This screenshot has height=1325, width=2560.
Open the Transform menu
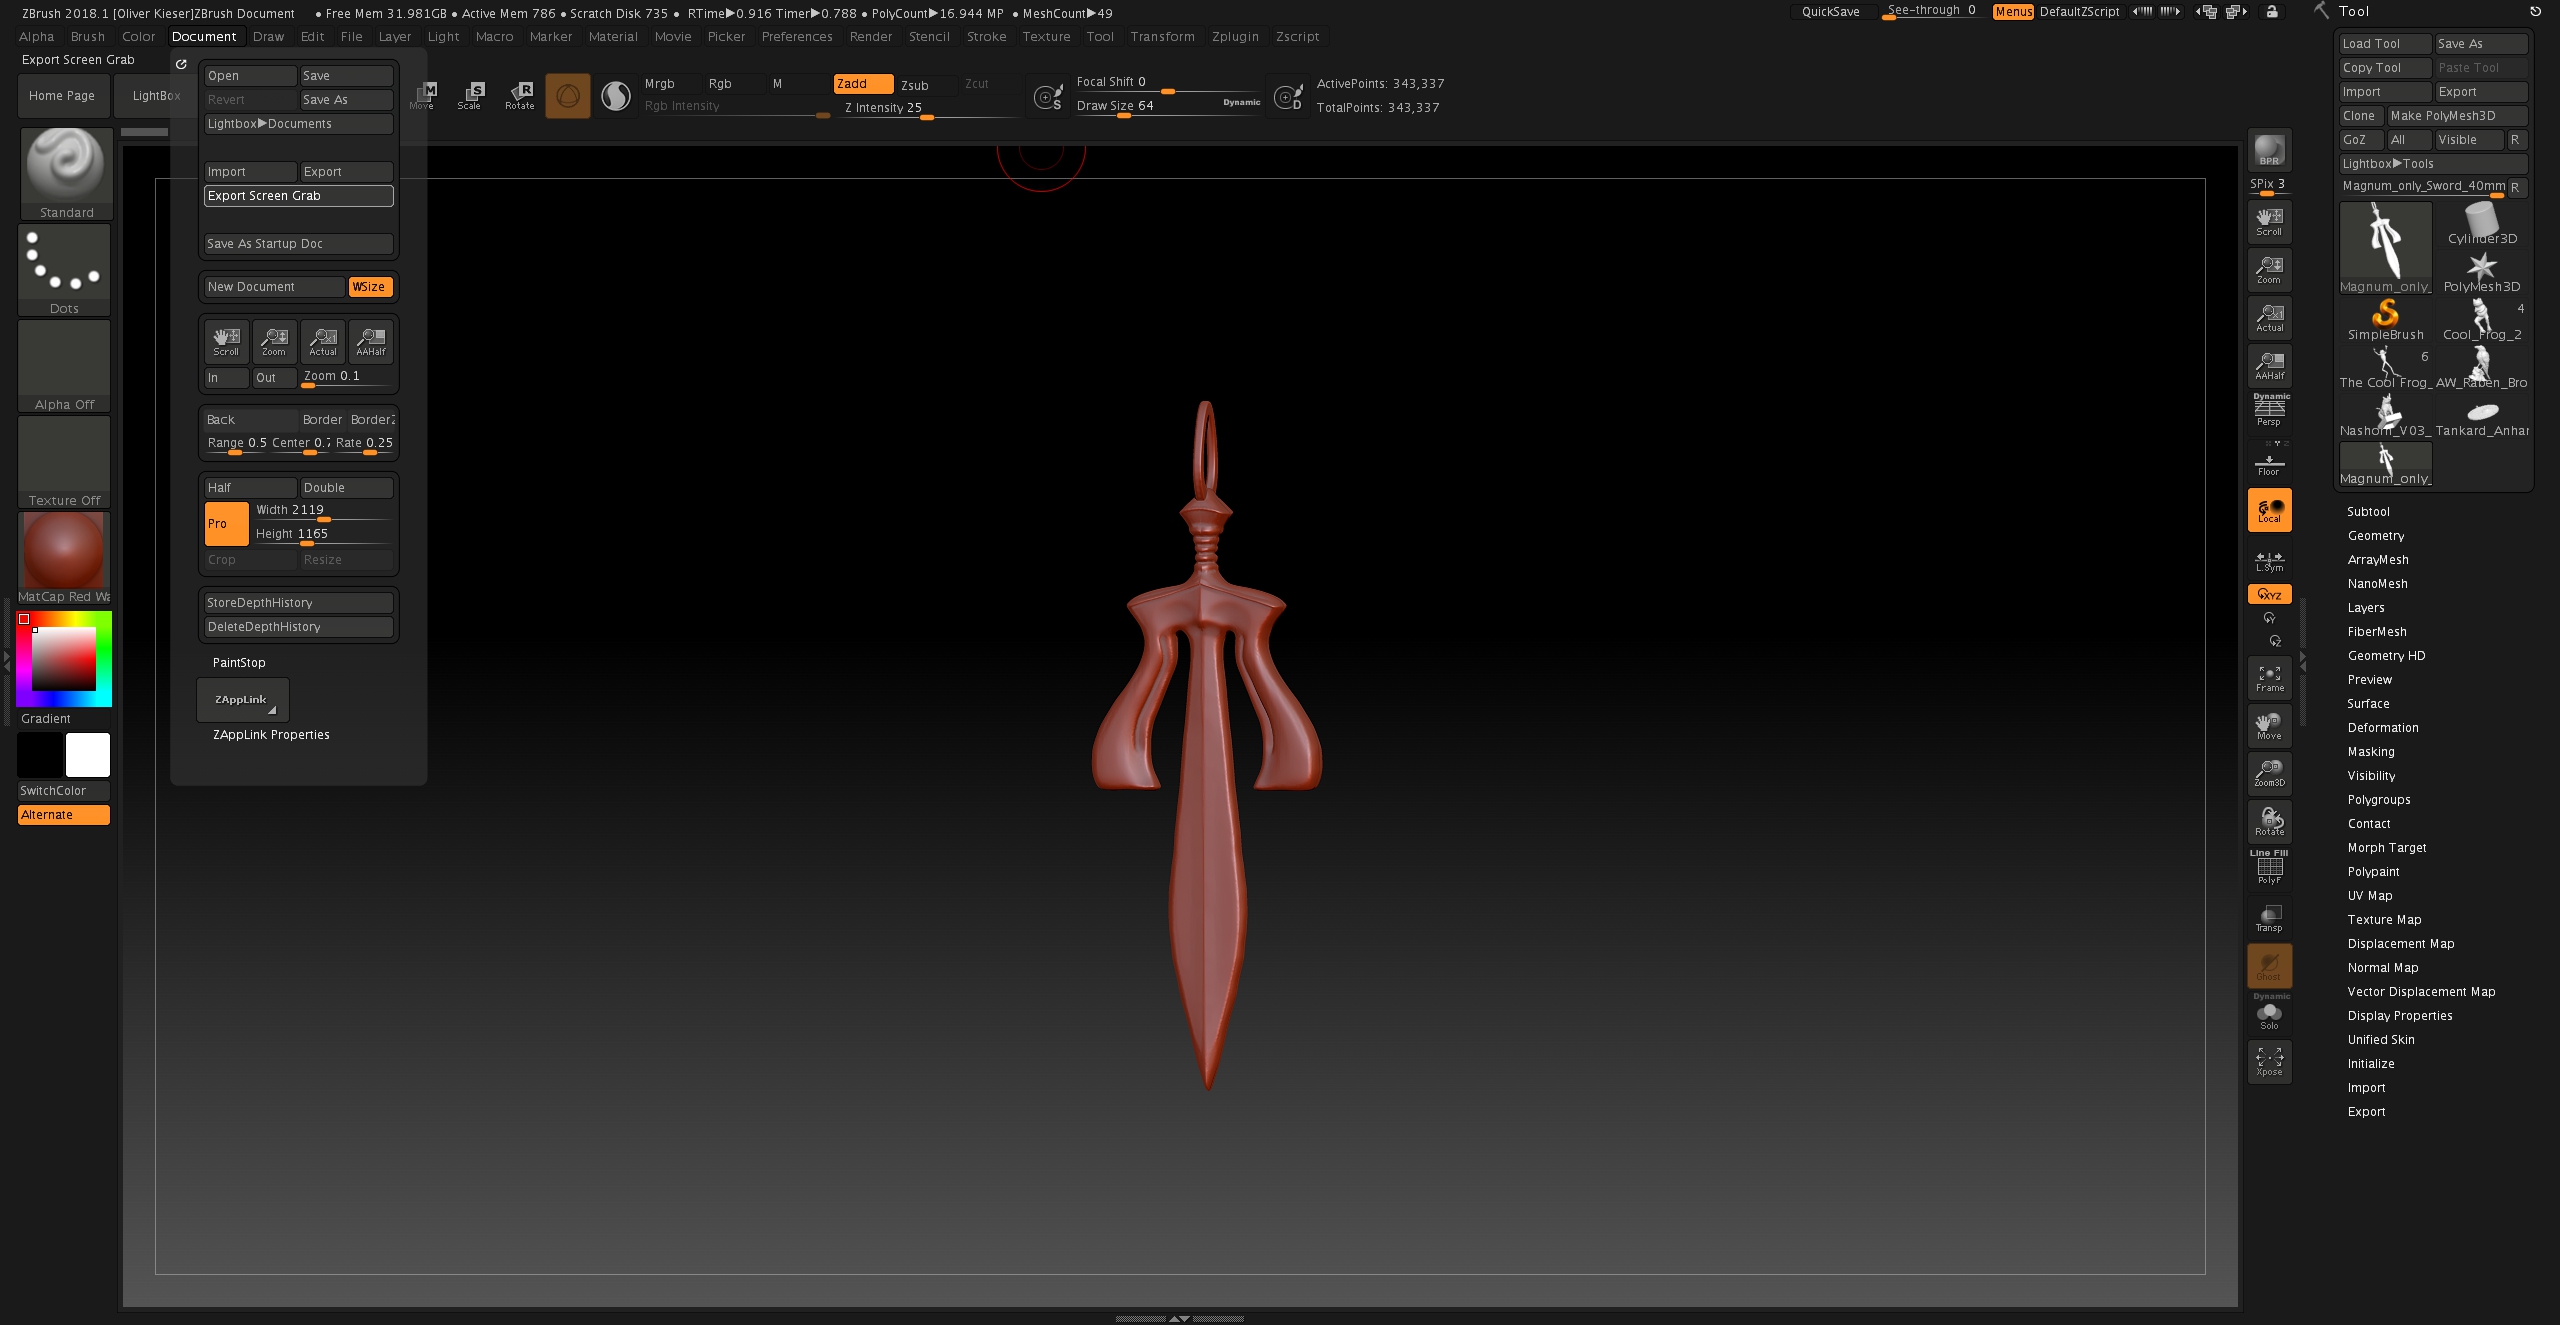(x=1162, y=37)
